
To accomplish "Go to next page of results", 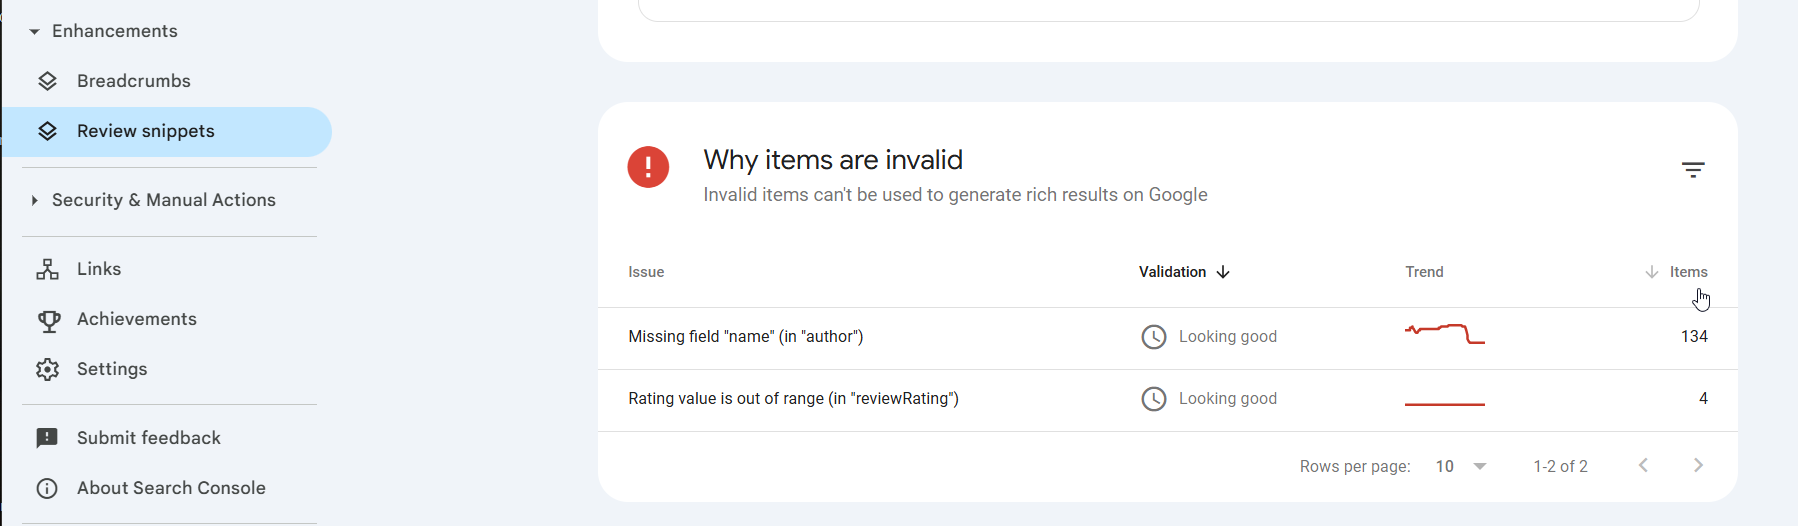I will point(1698,465).
